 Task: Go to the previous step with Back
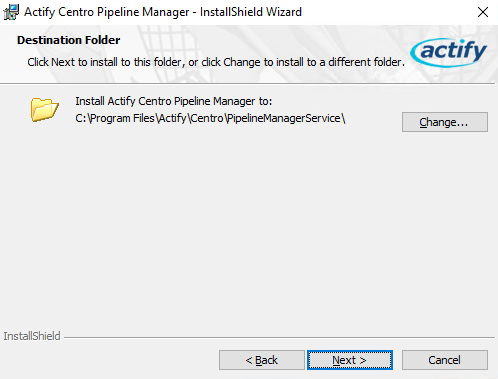[262, 360]
